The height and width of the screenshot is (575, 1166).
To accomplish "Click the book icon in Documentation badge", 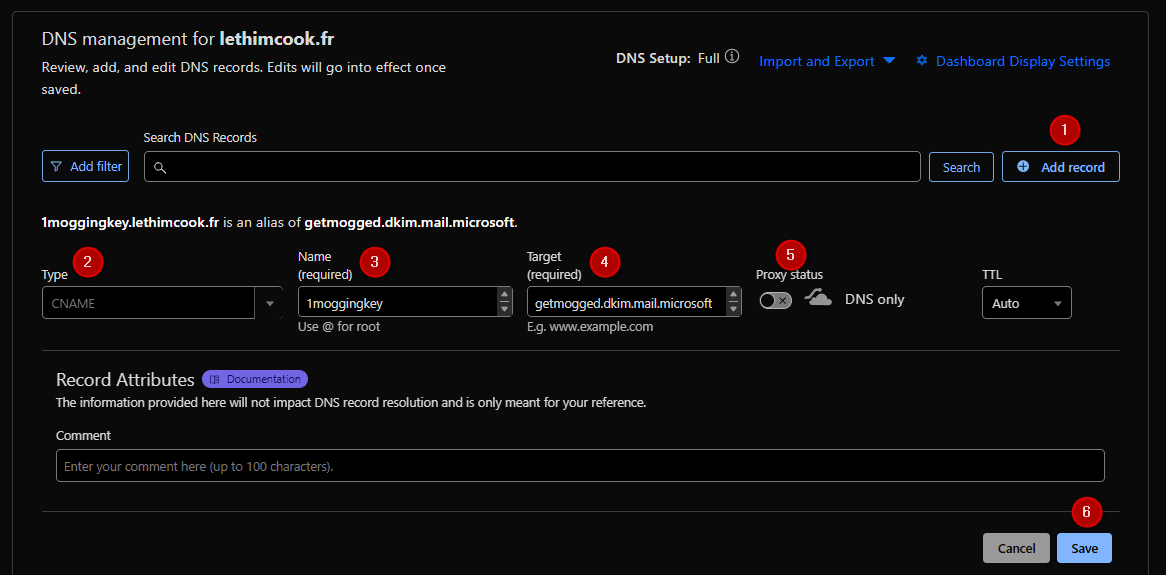I will click(214, 379).
